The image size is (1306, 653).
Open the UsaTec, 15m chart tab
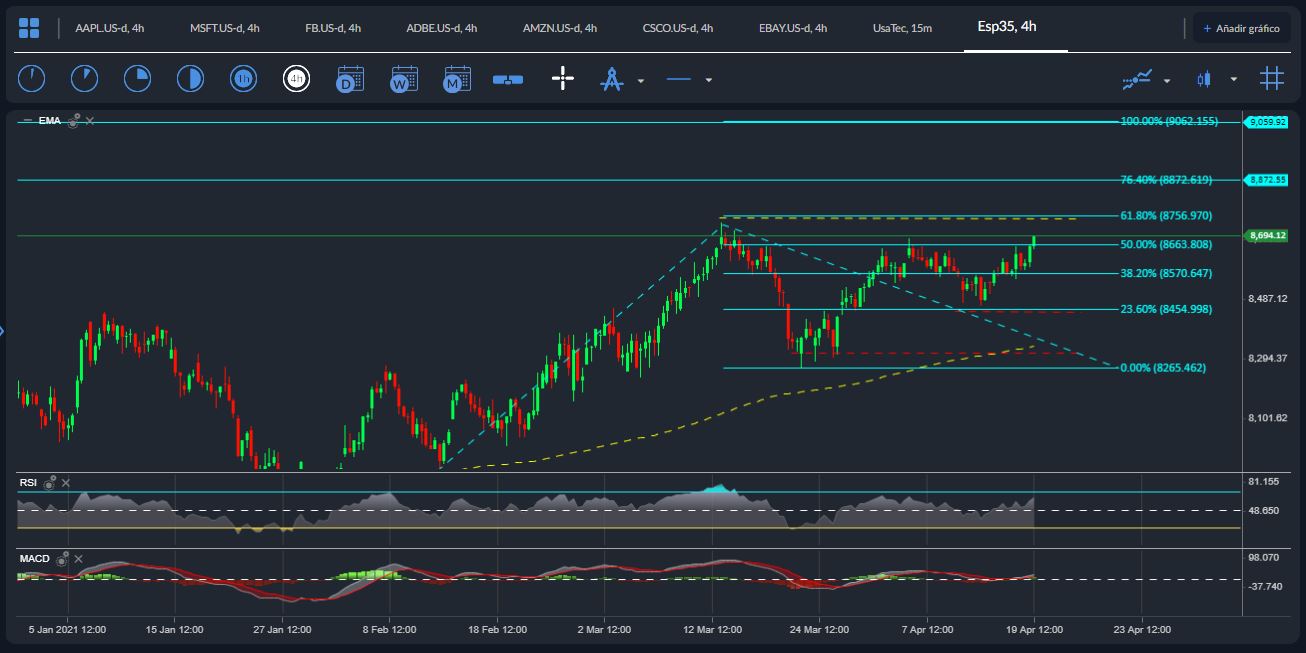coord(901,28)
